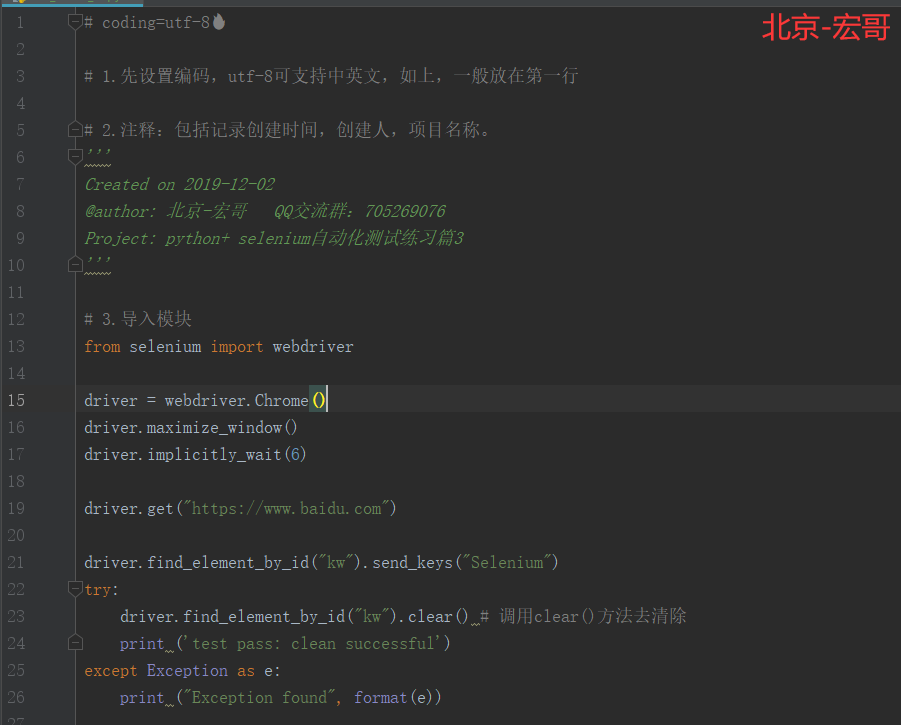
Task: Click line number 15 in the gutter
Action: click(x=17, y=400)
